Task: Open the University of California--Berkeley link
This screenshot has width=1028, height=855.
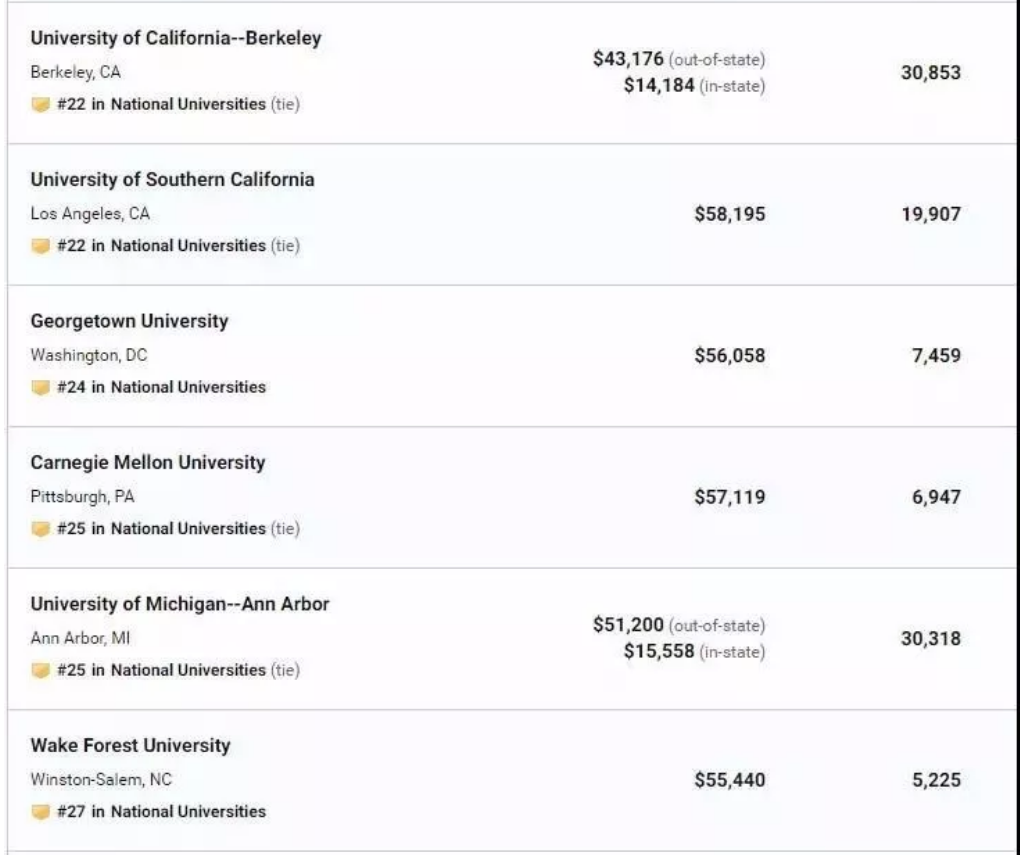Action: [x=176, y=38]
